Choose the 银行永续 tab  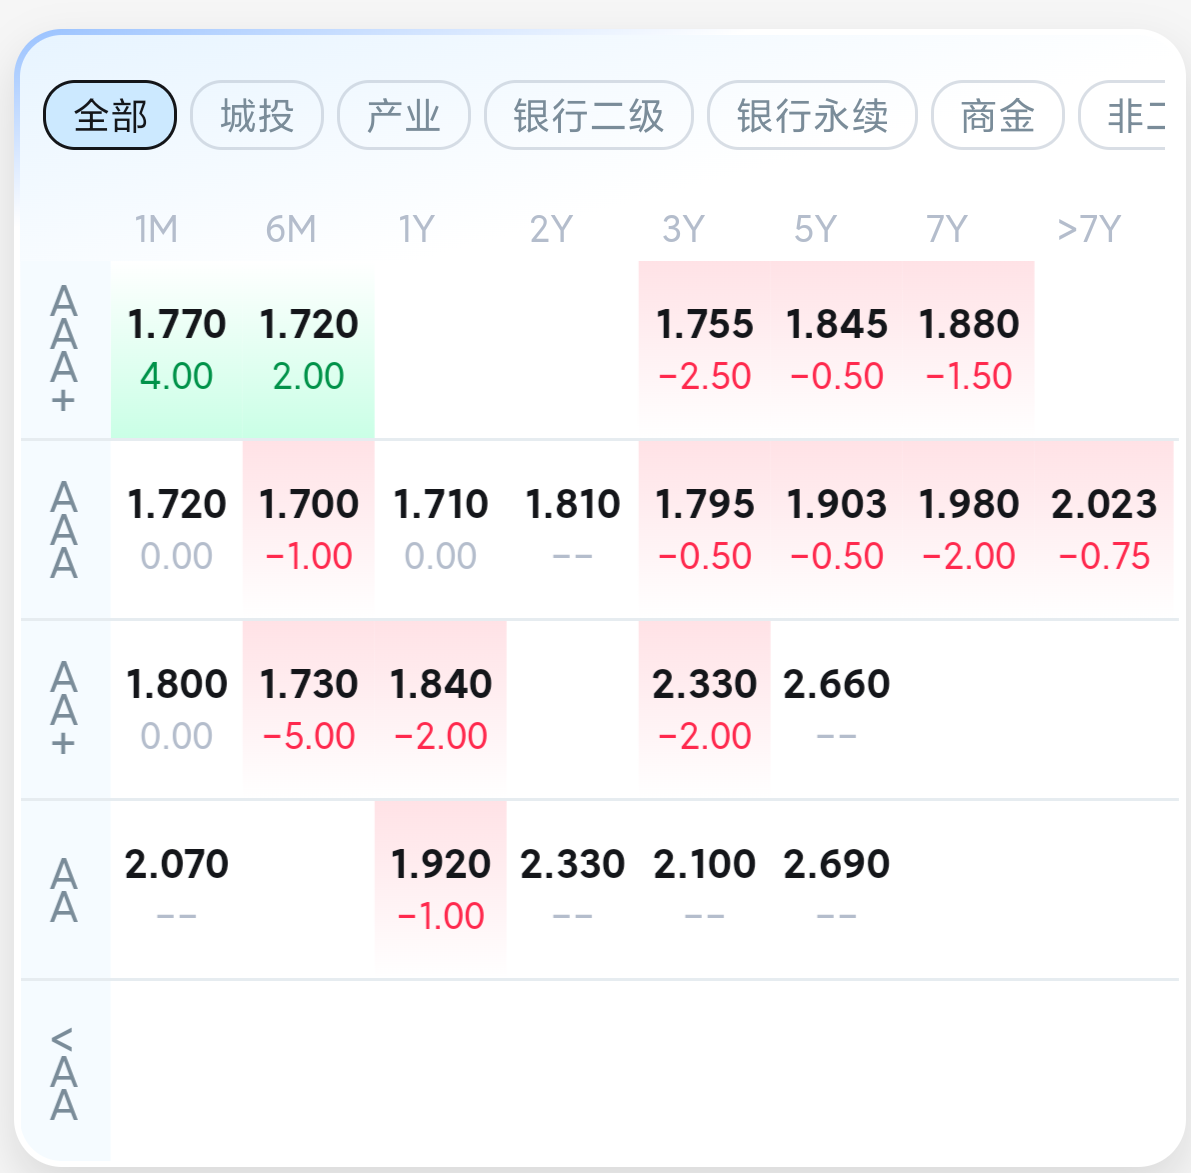coord(812,115)
